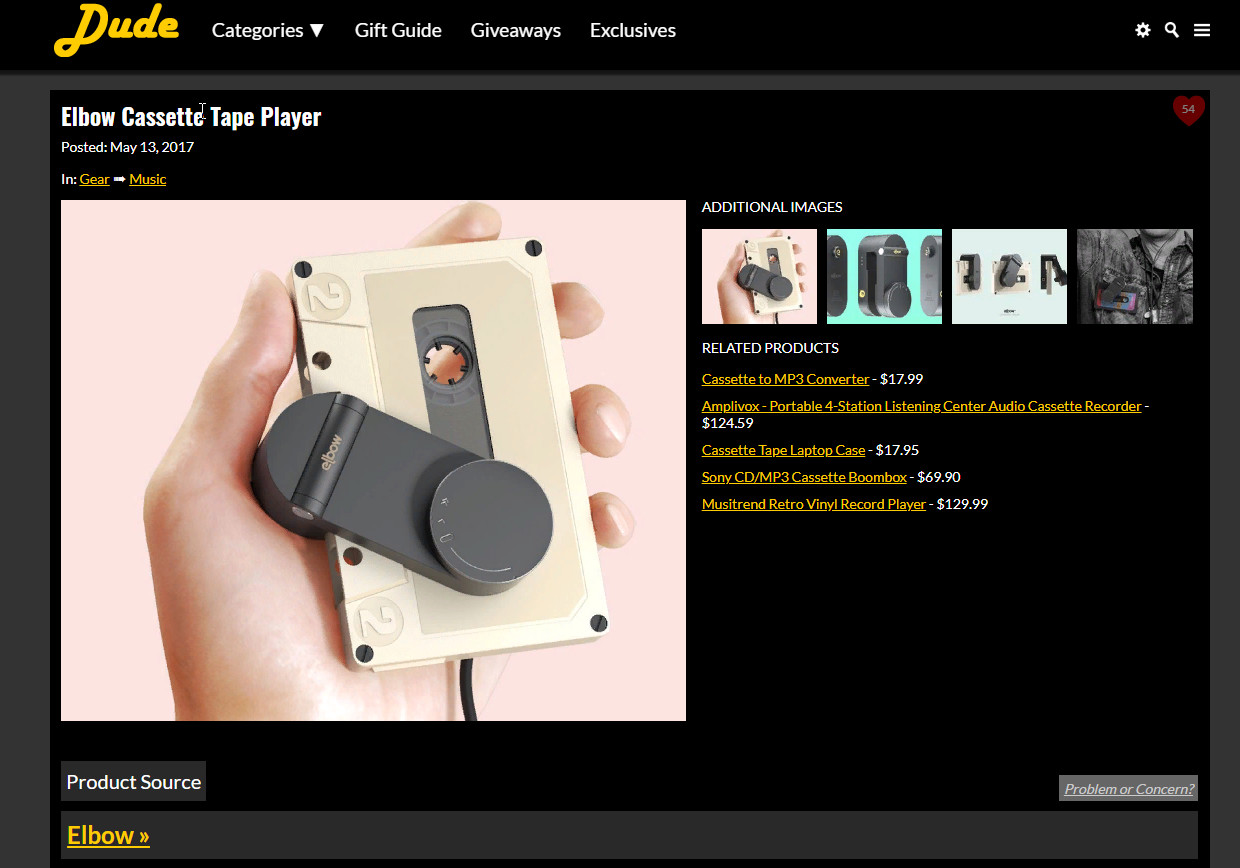
Task: Open the settings gear icon
Action: tap(1143, 30)
